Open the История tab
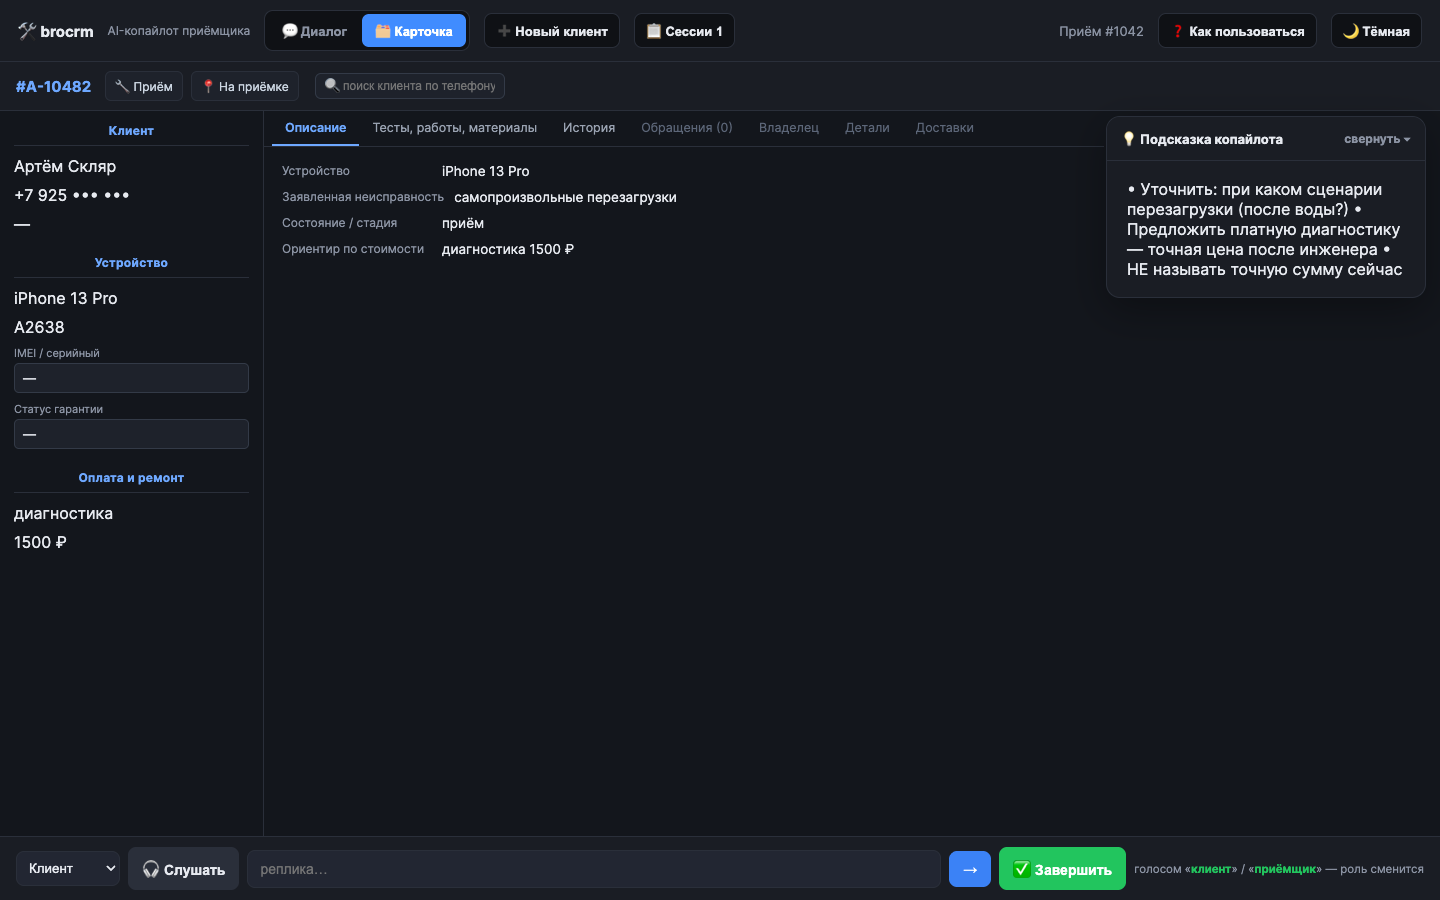1440x900 pixels. [x=589, y=128]
